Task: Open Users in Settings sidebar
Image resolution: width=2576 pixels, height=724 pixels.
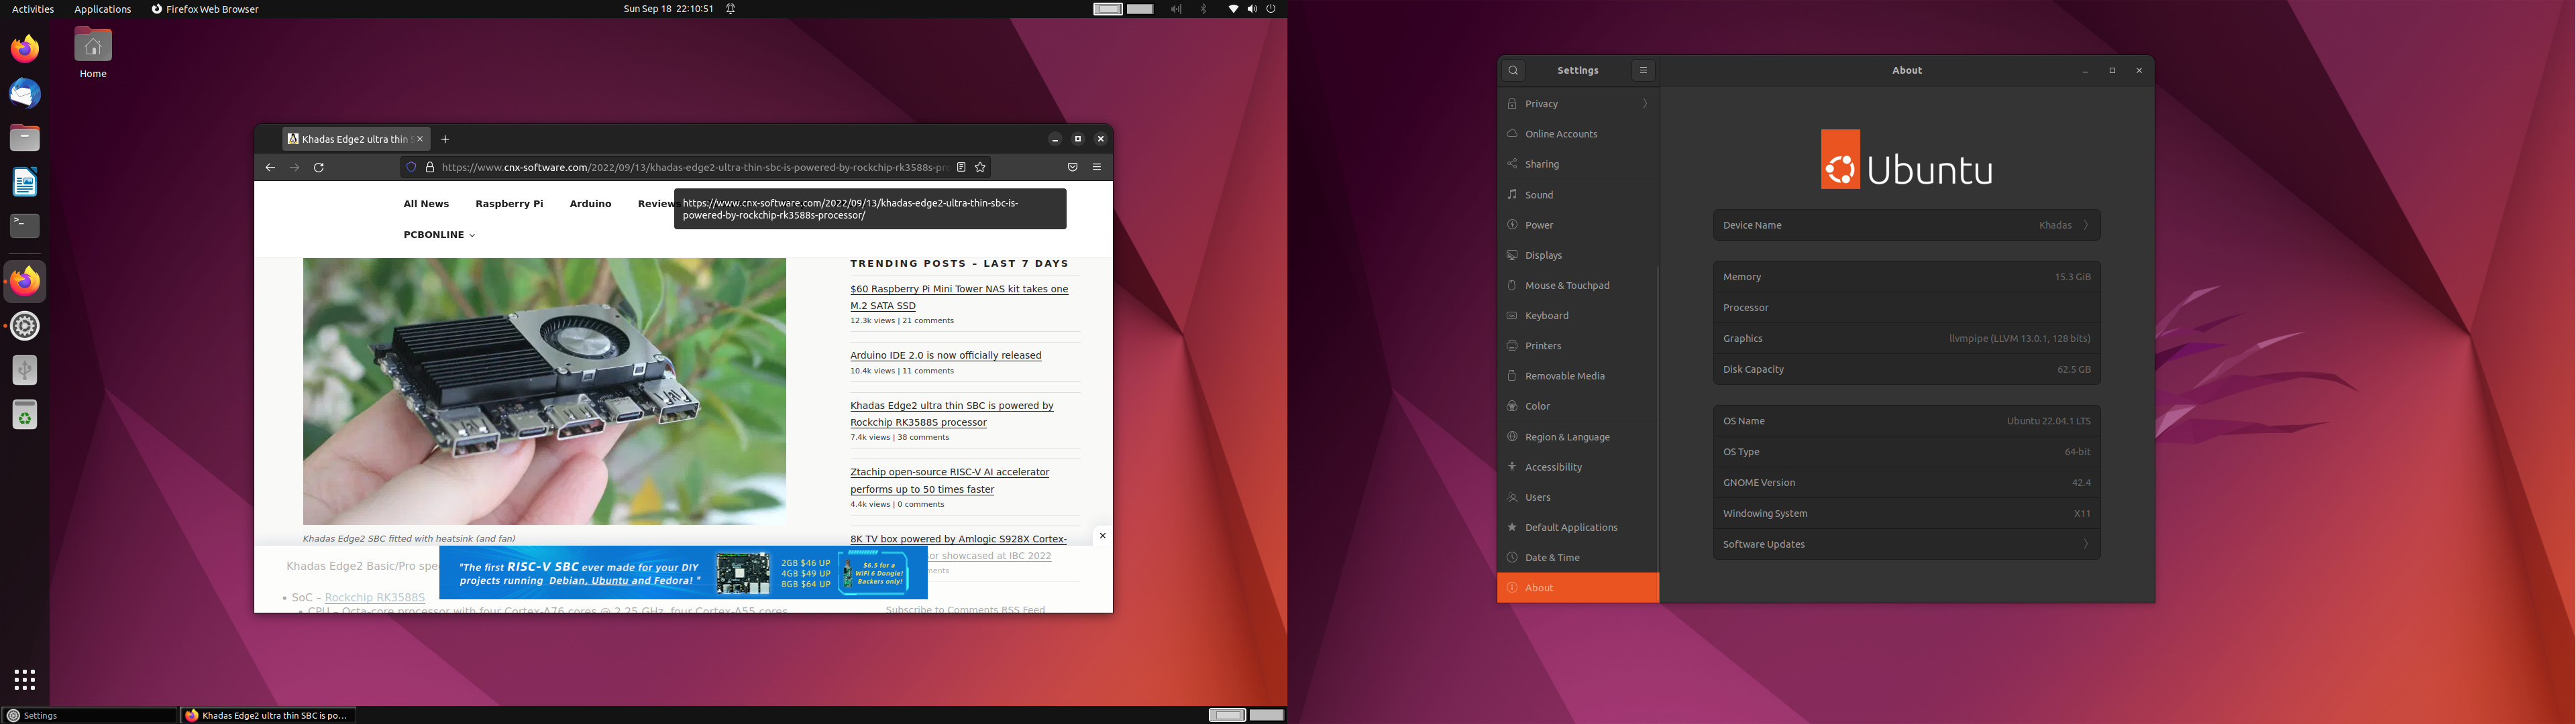Action: [1578, 497]
